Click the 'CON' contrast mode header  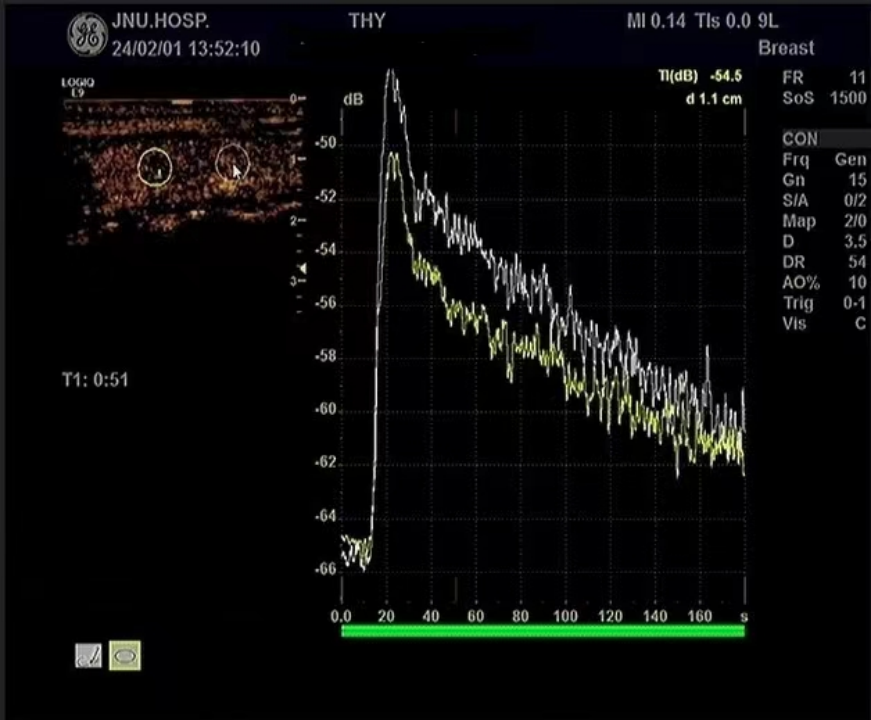(x=800, y=138)
